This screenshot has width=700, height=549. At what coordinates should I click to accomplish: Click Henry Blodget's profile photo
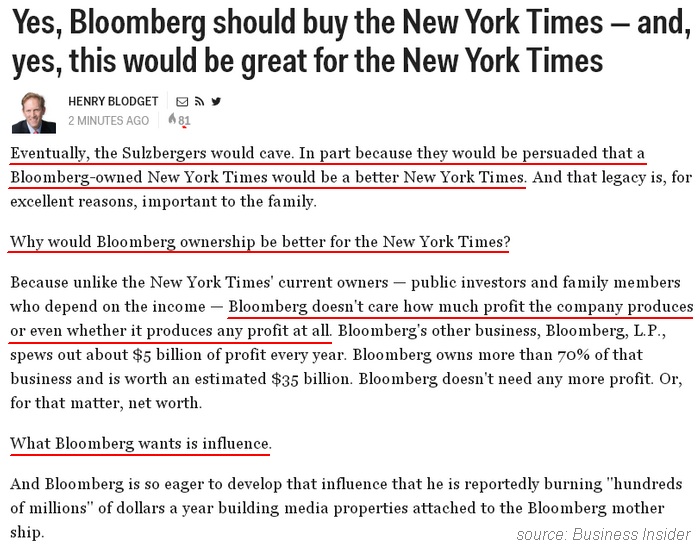pos(34,112)
